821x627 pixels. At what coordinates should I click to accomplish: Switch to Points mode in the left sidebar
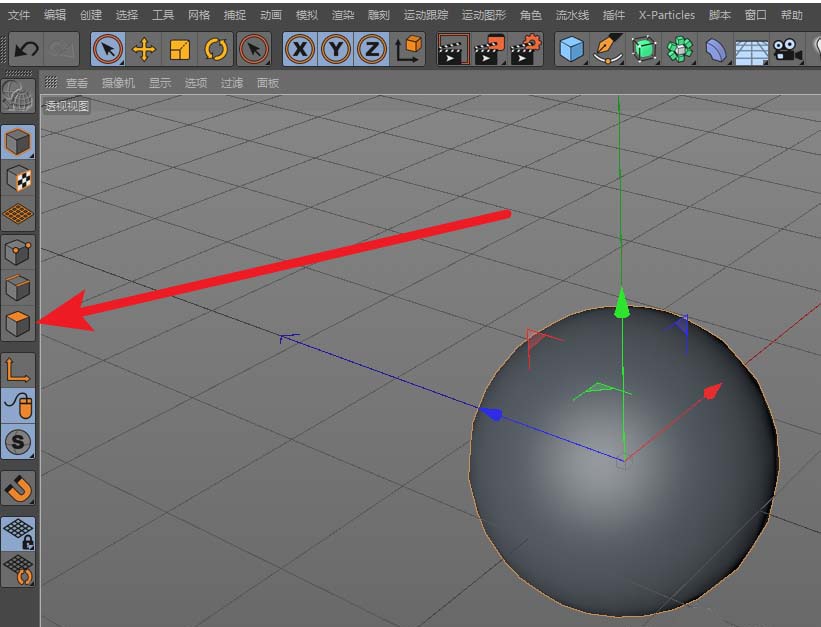(17, 248)
